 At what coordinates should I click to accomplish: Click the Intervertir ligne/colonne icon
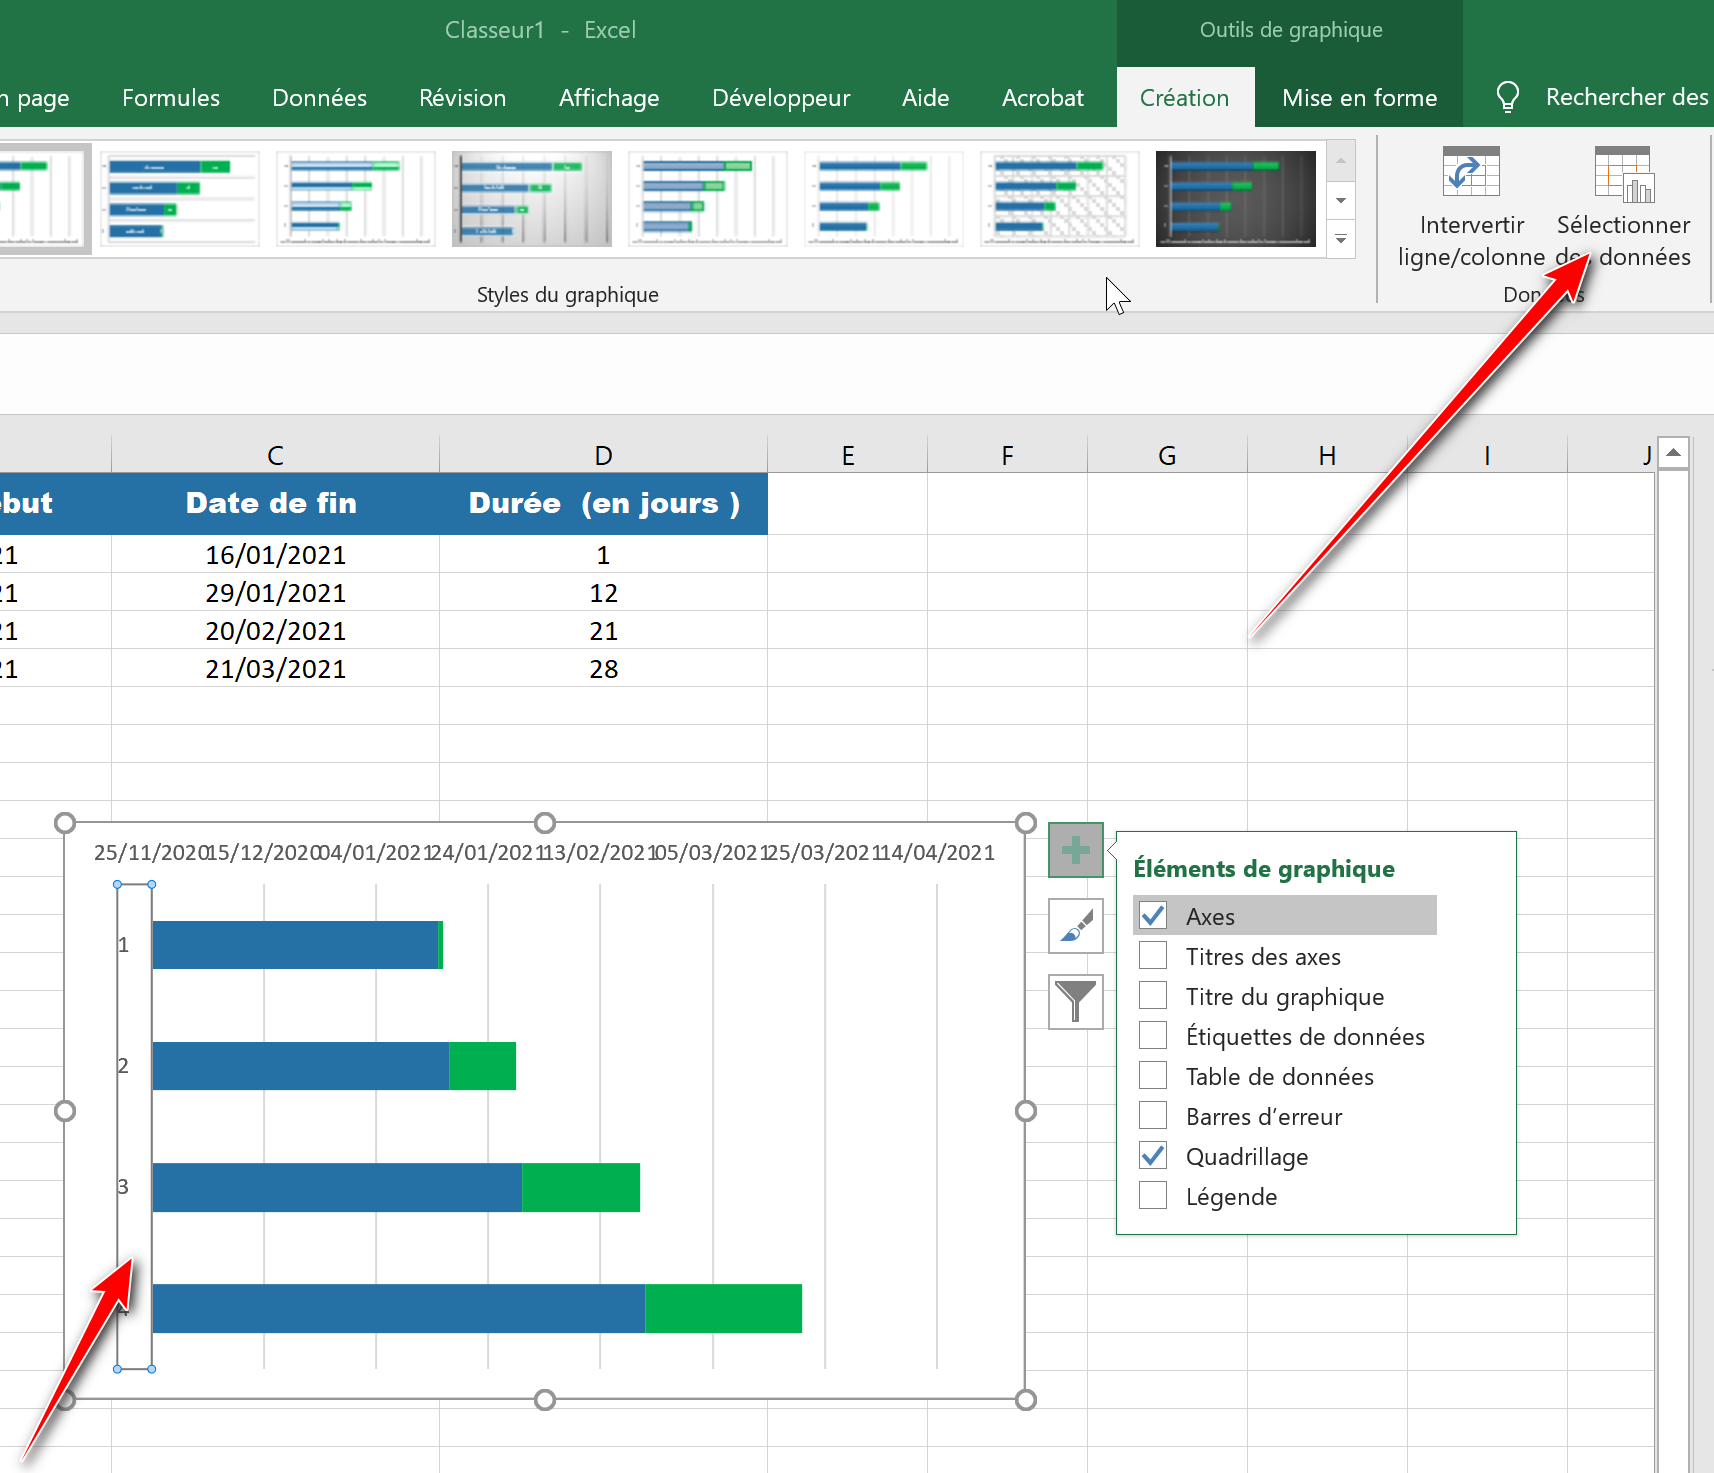[1471, 172]
